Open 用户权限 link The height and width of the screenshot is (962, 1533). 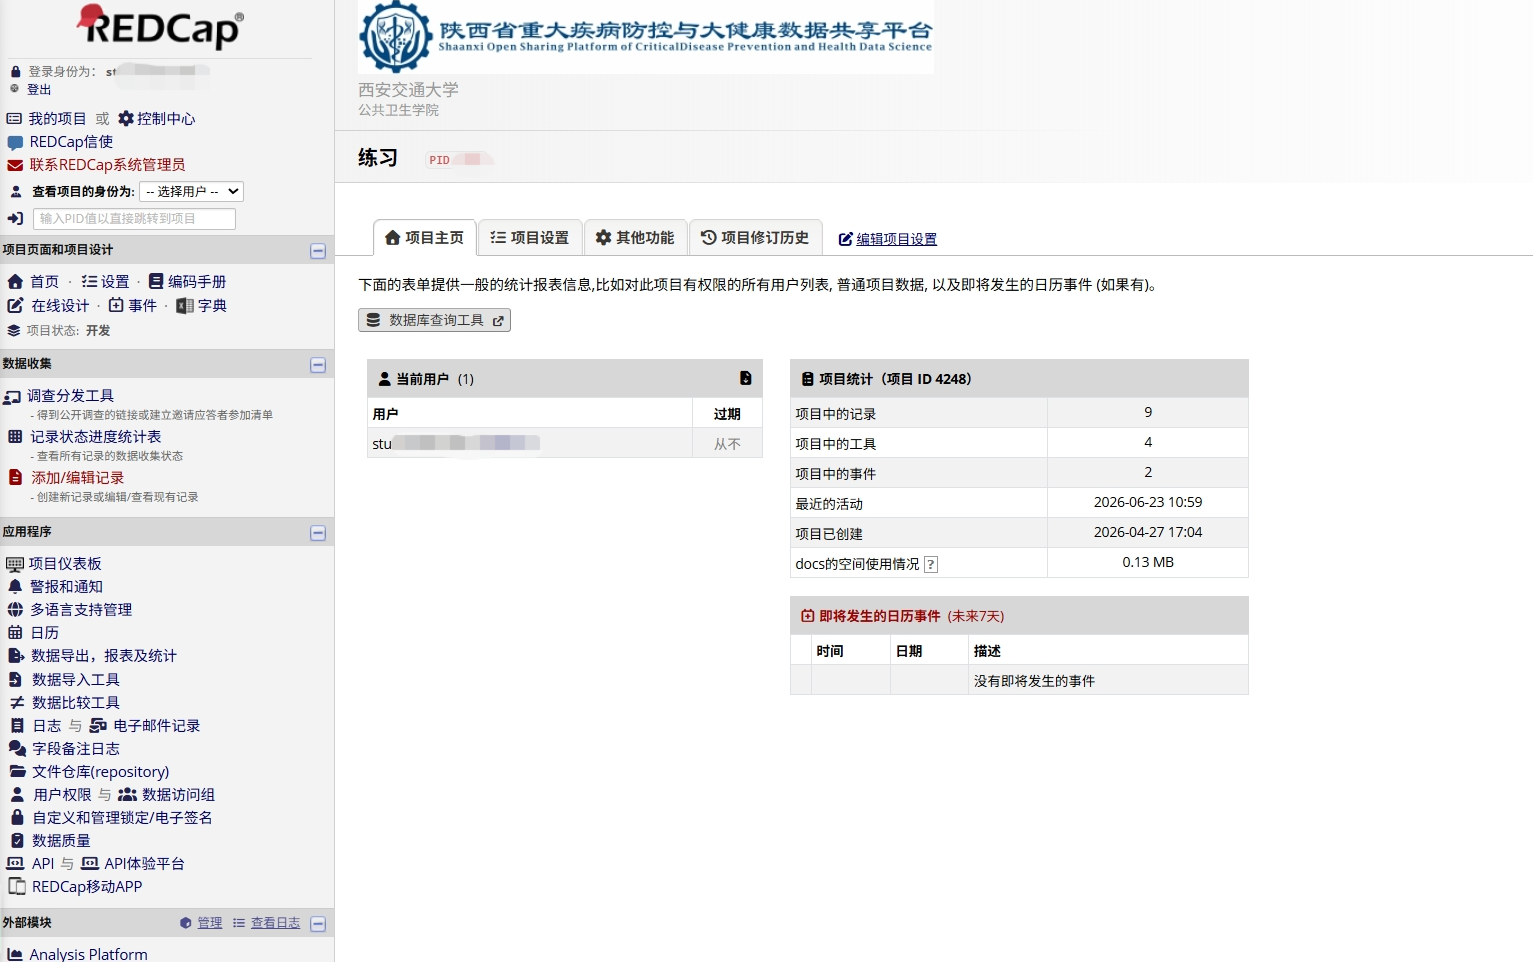(62, 795)
